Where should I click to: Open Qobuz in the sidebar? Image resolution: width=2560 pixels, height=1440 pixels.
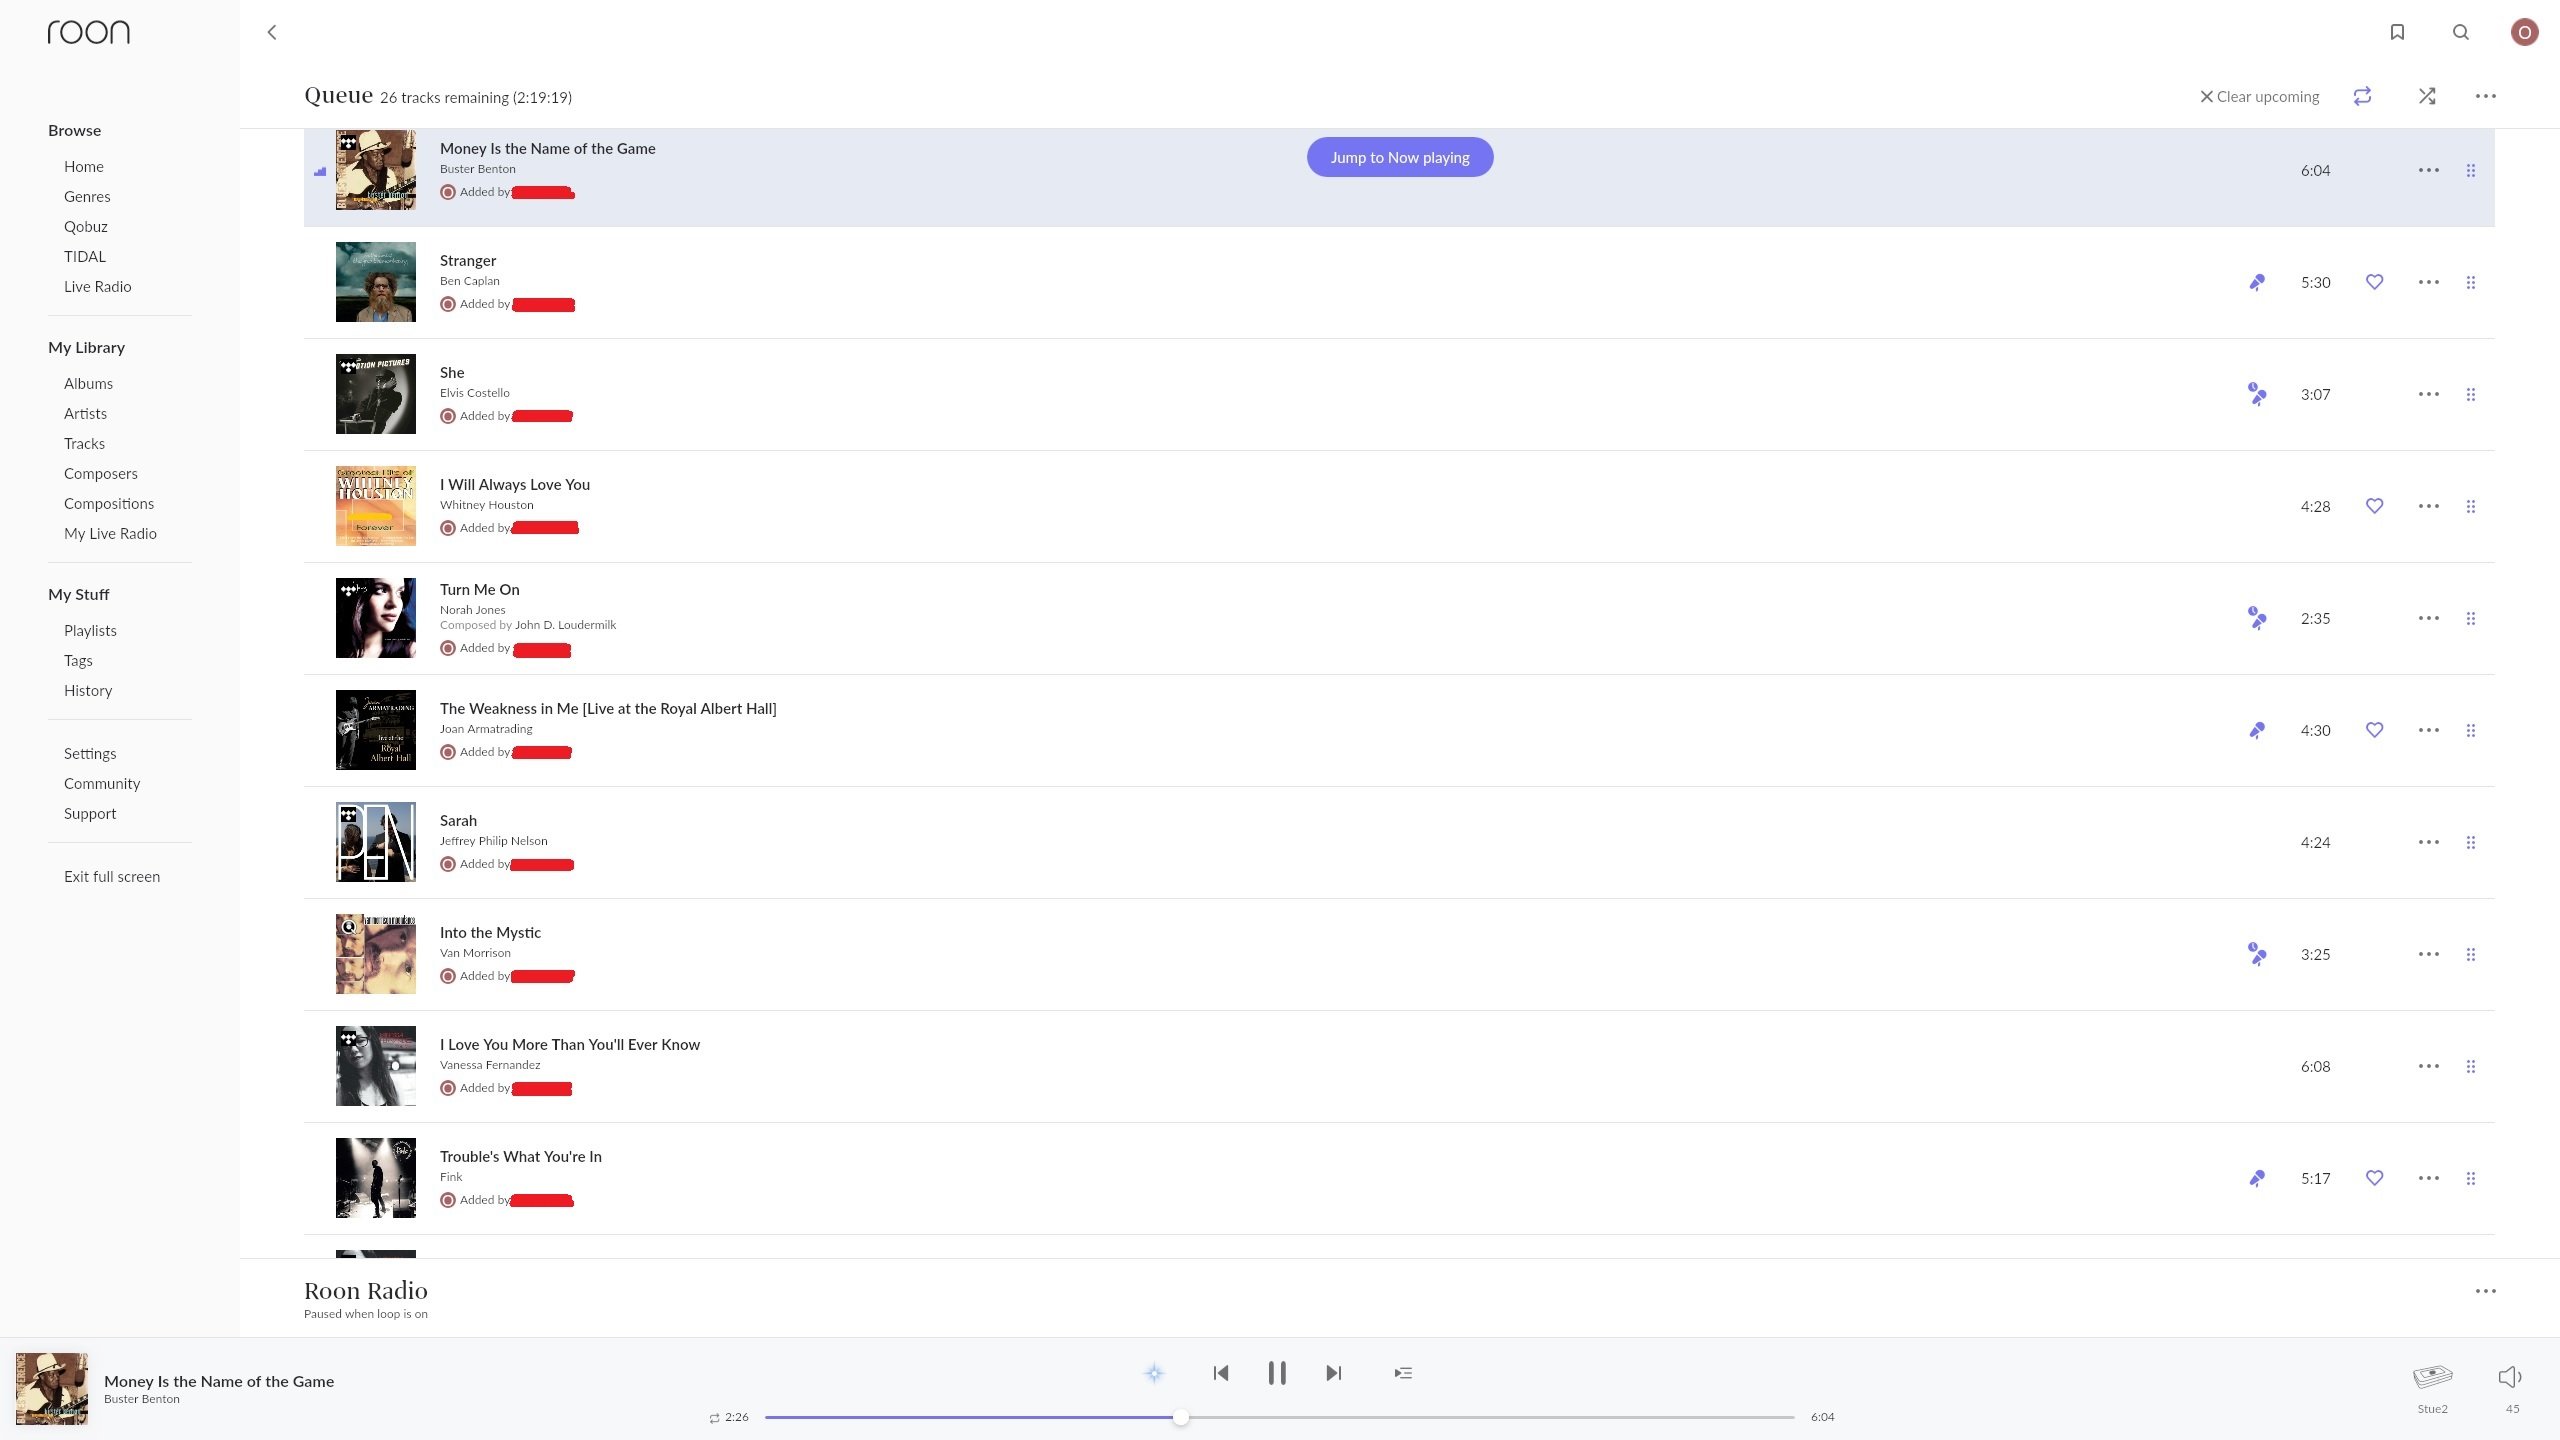click(86, 227)
